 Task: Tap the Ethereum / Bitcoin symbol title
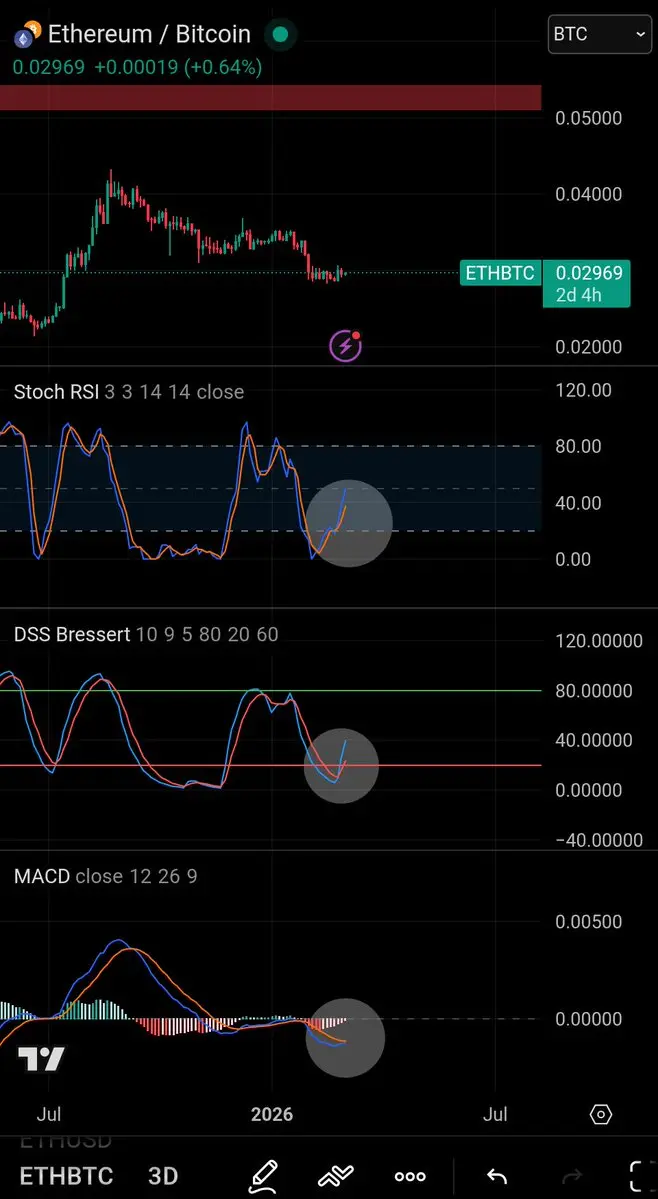pyautogui.click(x=149, y=34)
